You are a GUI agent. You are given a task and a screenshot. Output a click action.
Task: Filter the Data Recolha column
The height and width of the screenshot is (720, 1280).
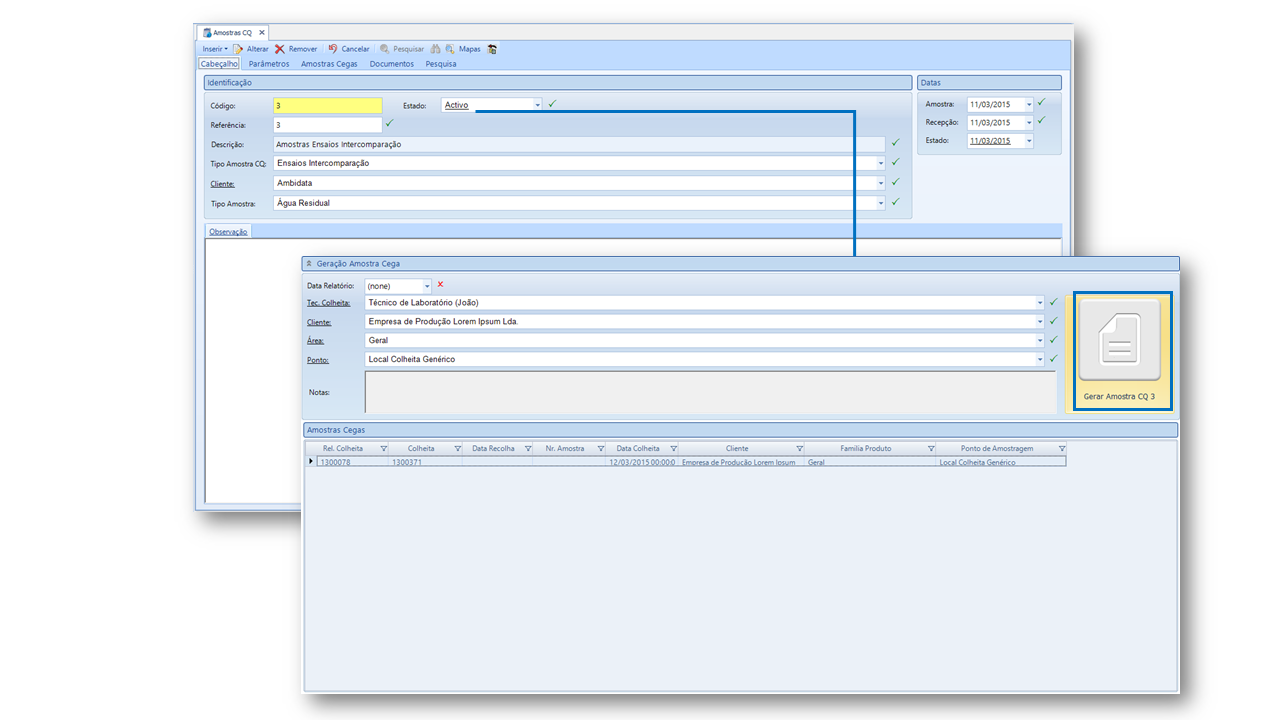528,449
